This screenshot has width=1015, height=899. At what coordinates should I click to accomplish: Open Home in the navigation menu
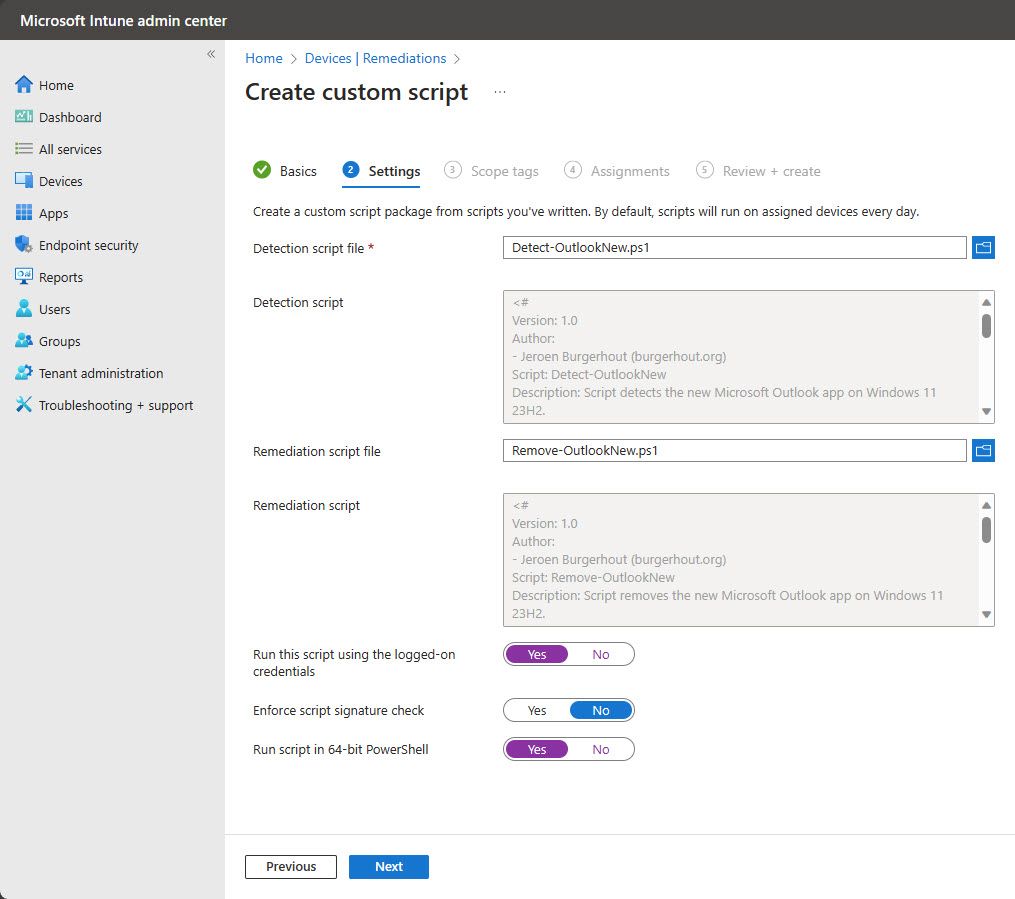click(x=56, y=85)
